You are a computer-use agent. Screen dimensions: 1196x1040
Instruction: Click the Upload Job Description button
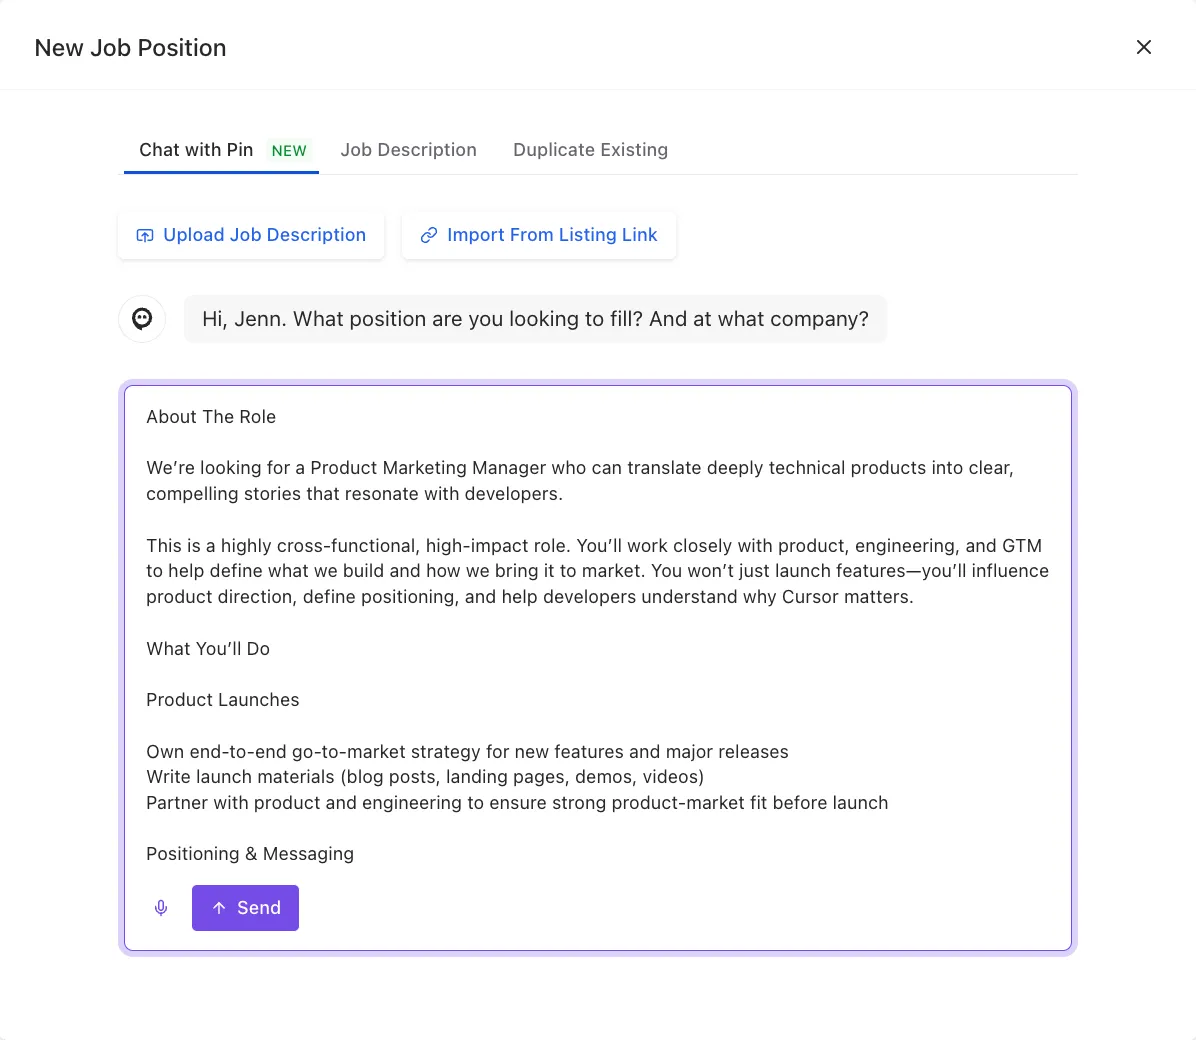click(251, 235)
